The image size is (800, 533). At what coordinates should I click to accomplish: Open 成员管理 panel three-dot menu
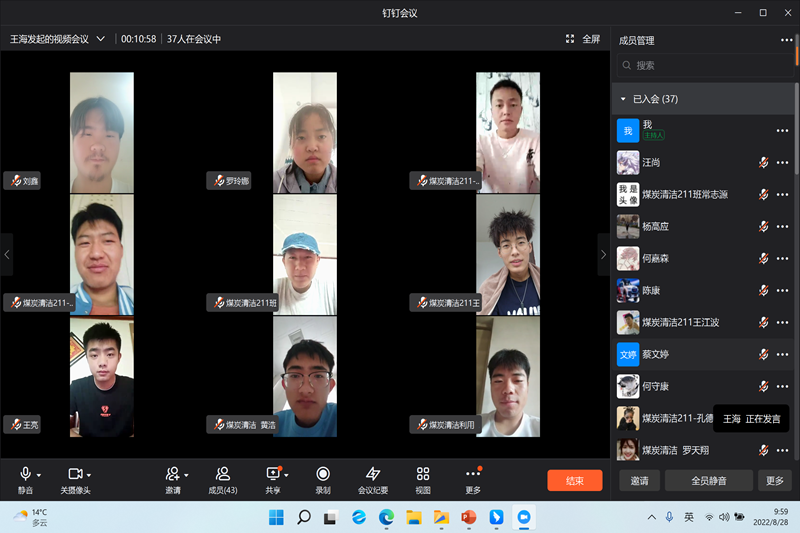786,40
